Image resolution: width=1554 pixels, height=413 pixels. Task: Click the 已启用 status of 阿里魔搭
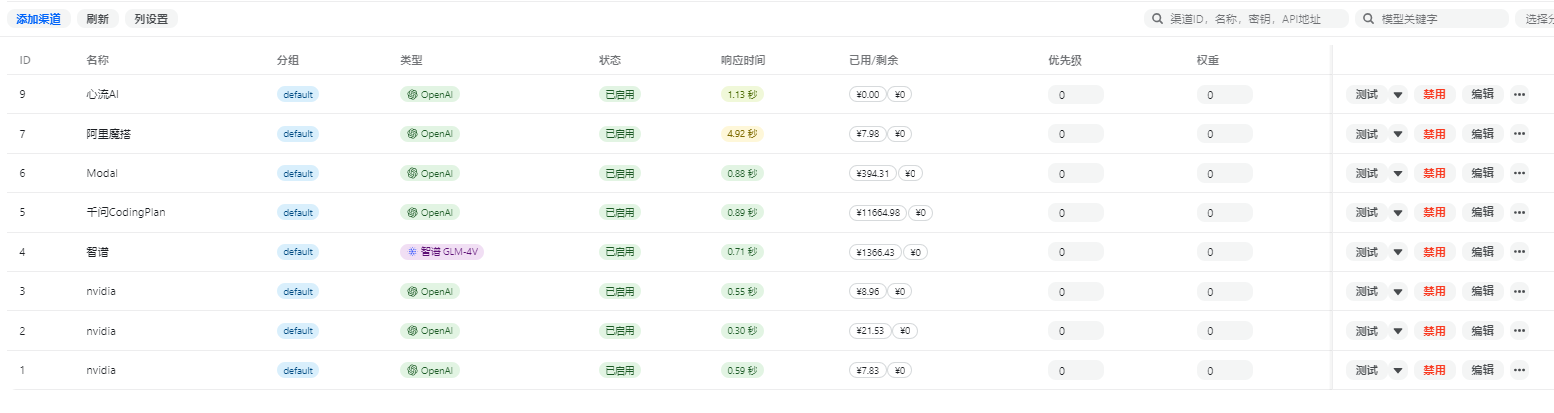click(x=620, y=134)
